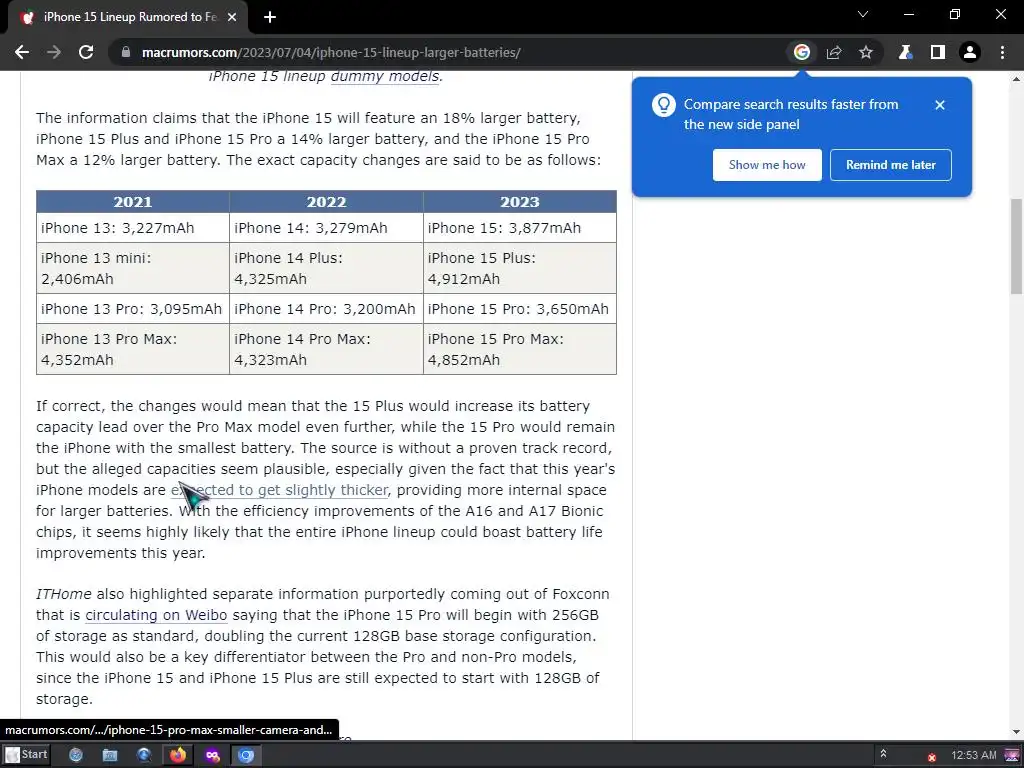Click the scrollbar down arrow
The height and width of the screenshot is (768, 1024).
pos(1016,732)
